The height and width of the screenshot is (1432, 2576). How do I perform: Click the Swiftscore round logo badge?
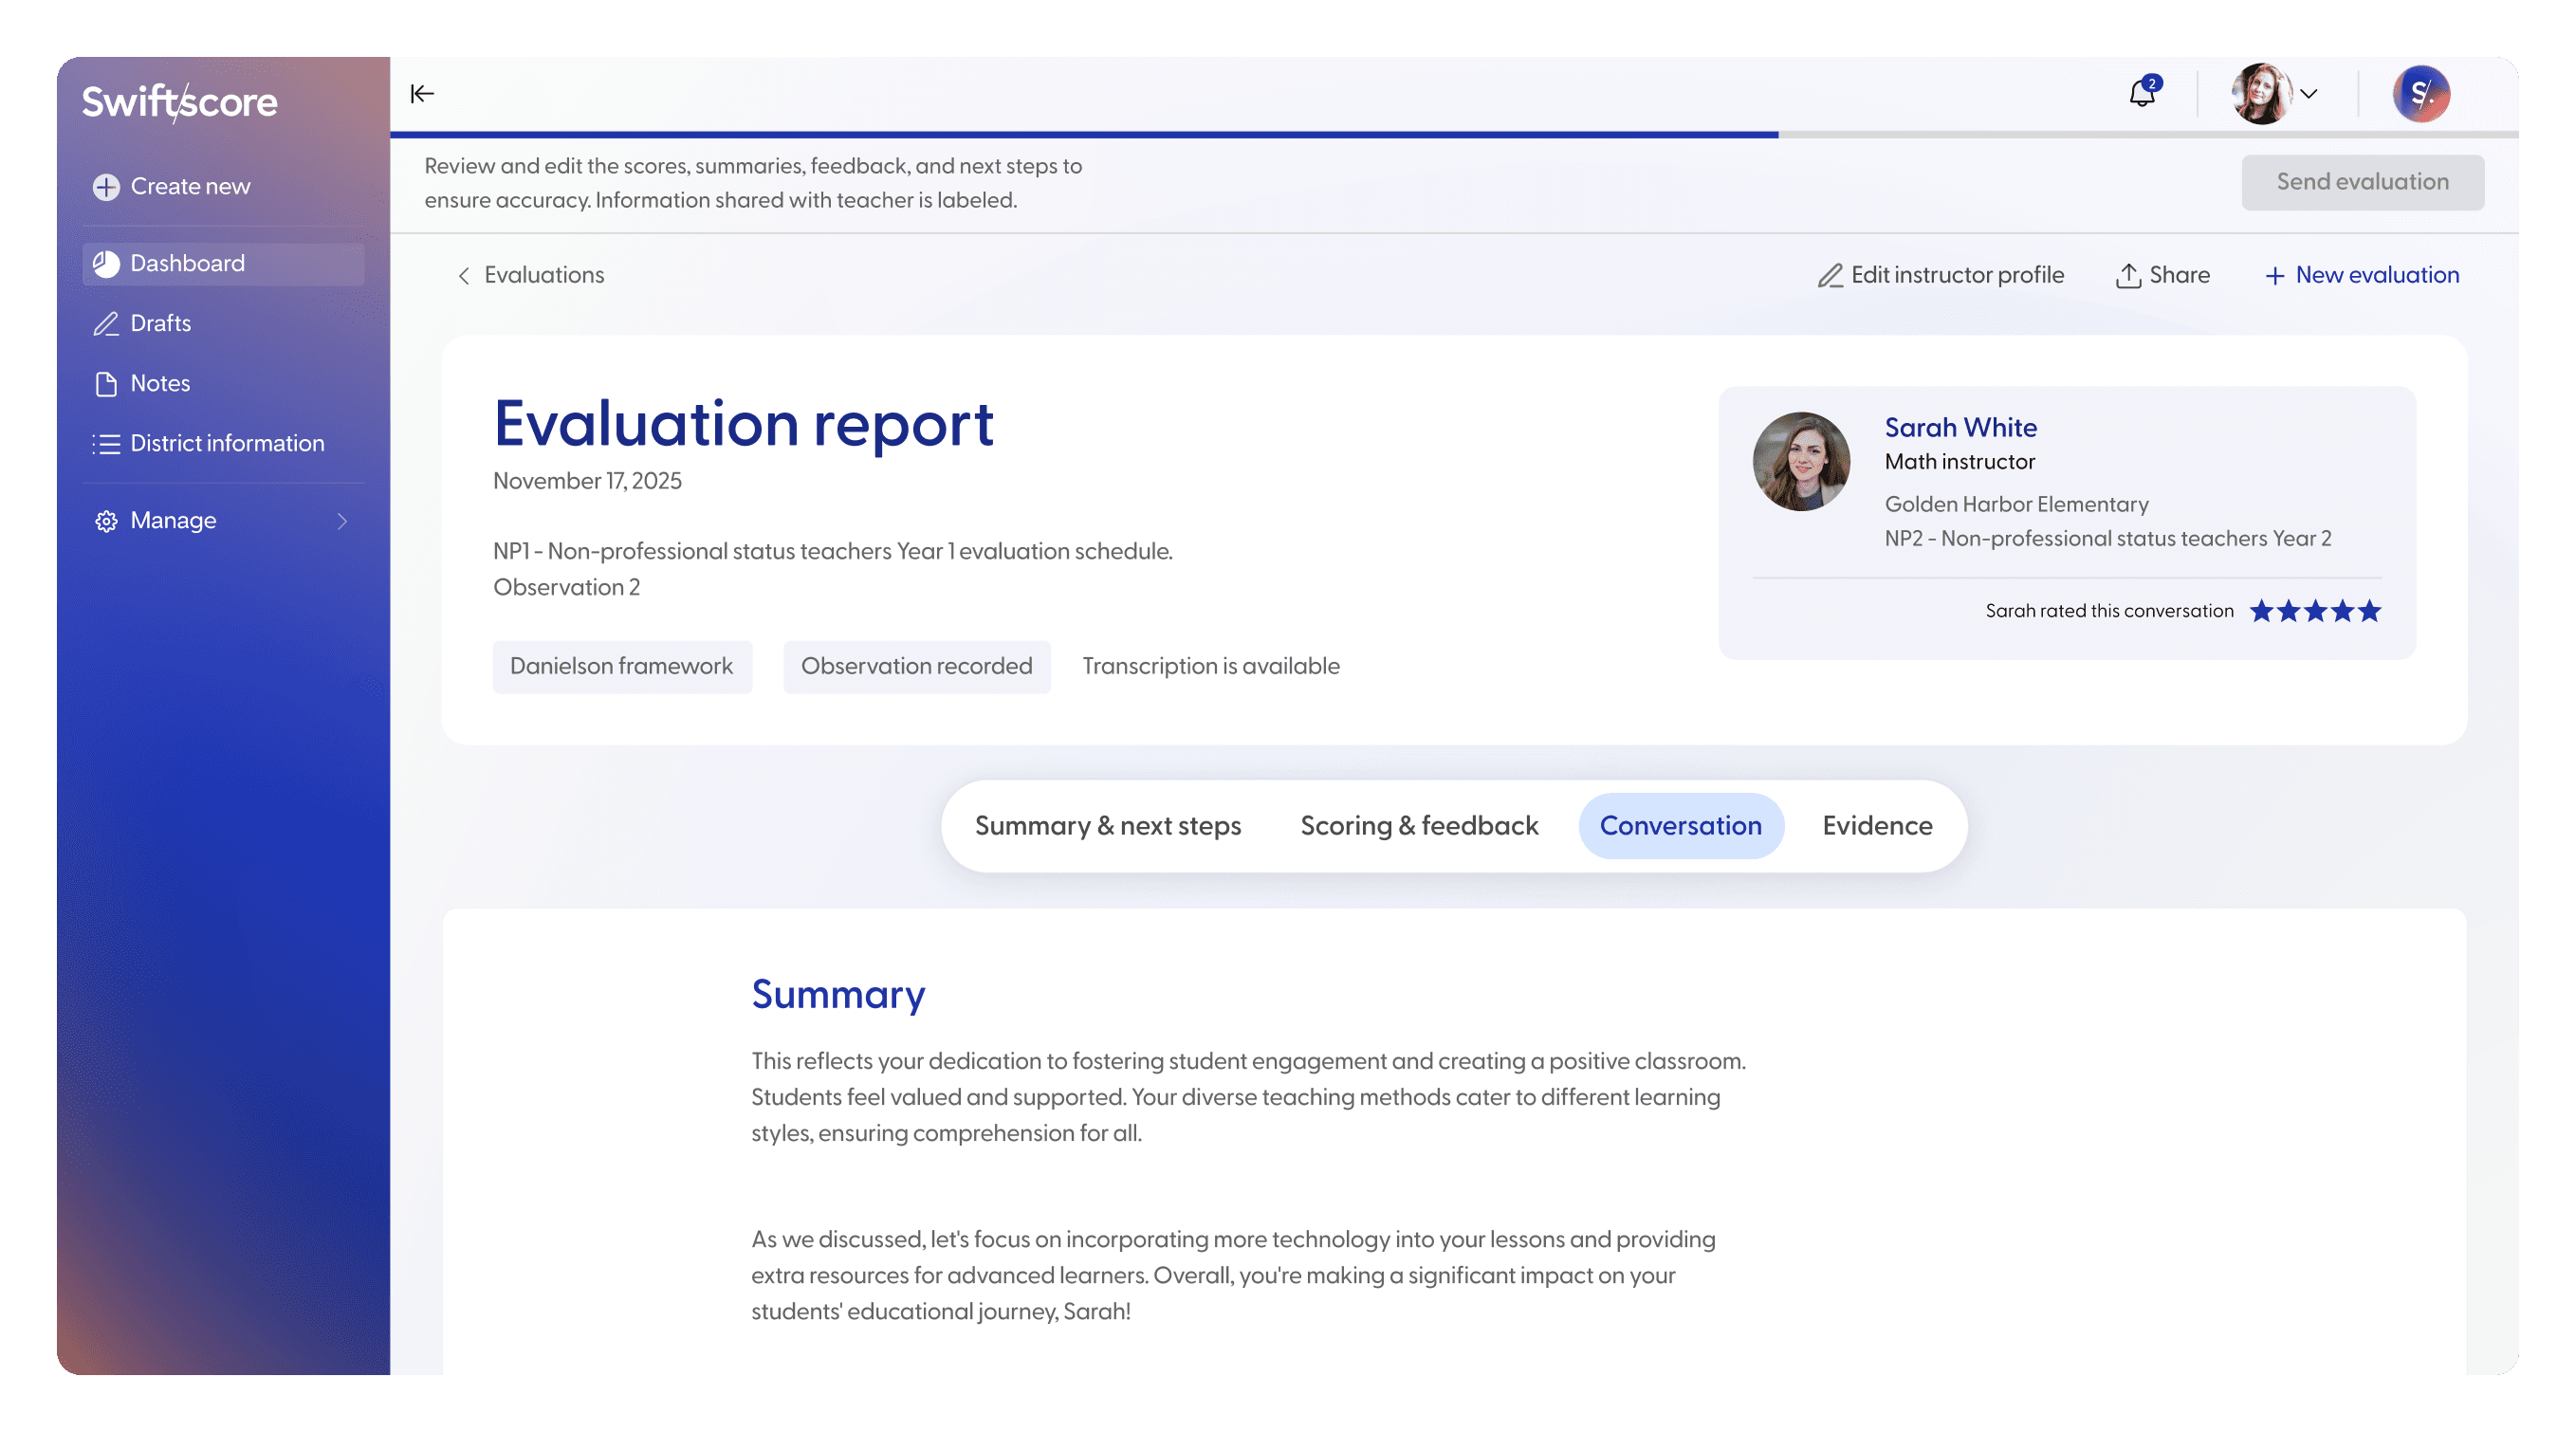coord(2420,94)
